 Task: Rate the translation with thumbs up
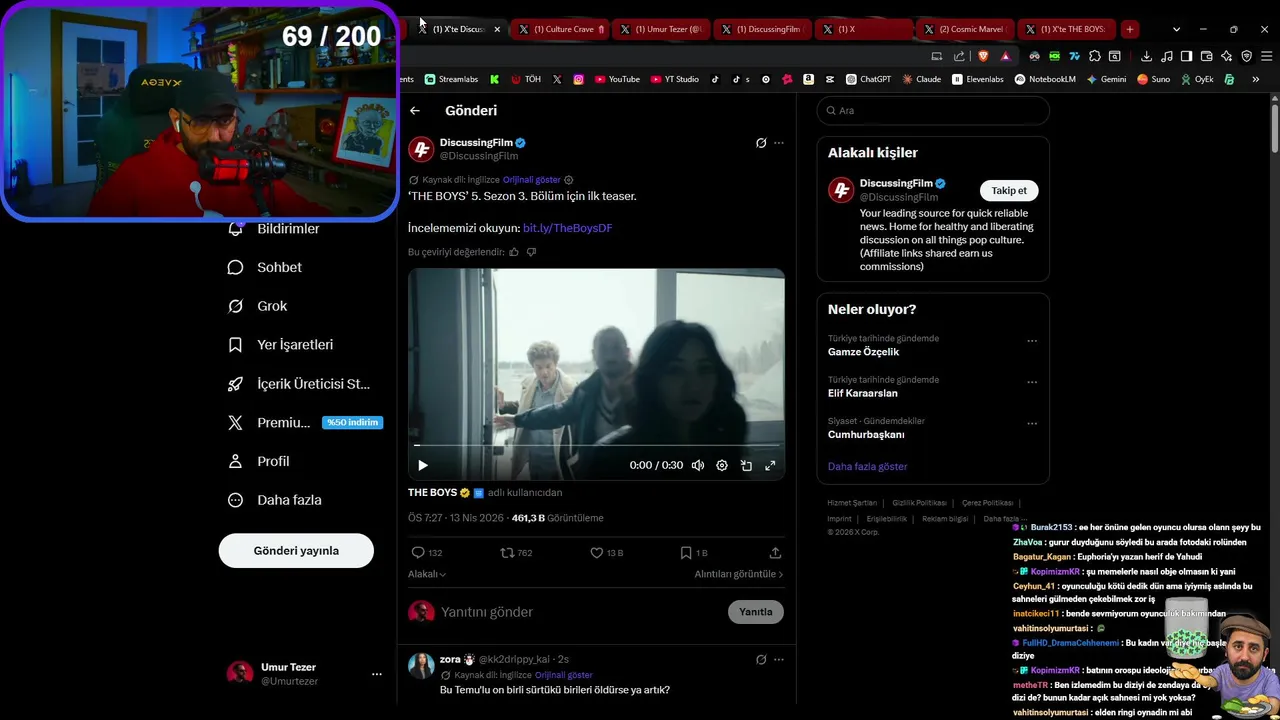514,252
